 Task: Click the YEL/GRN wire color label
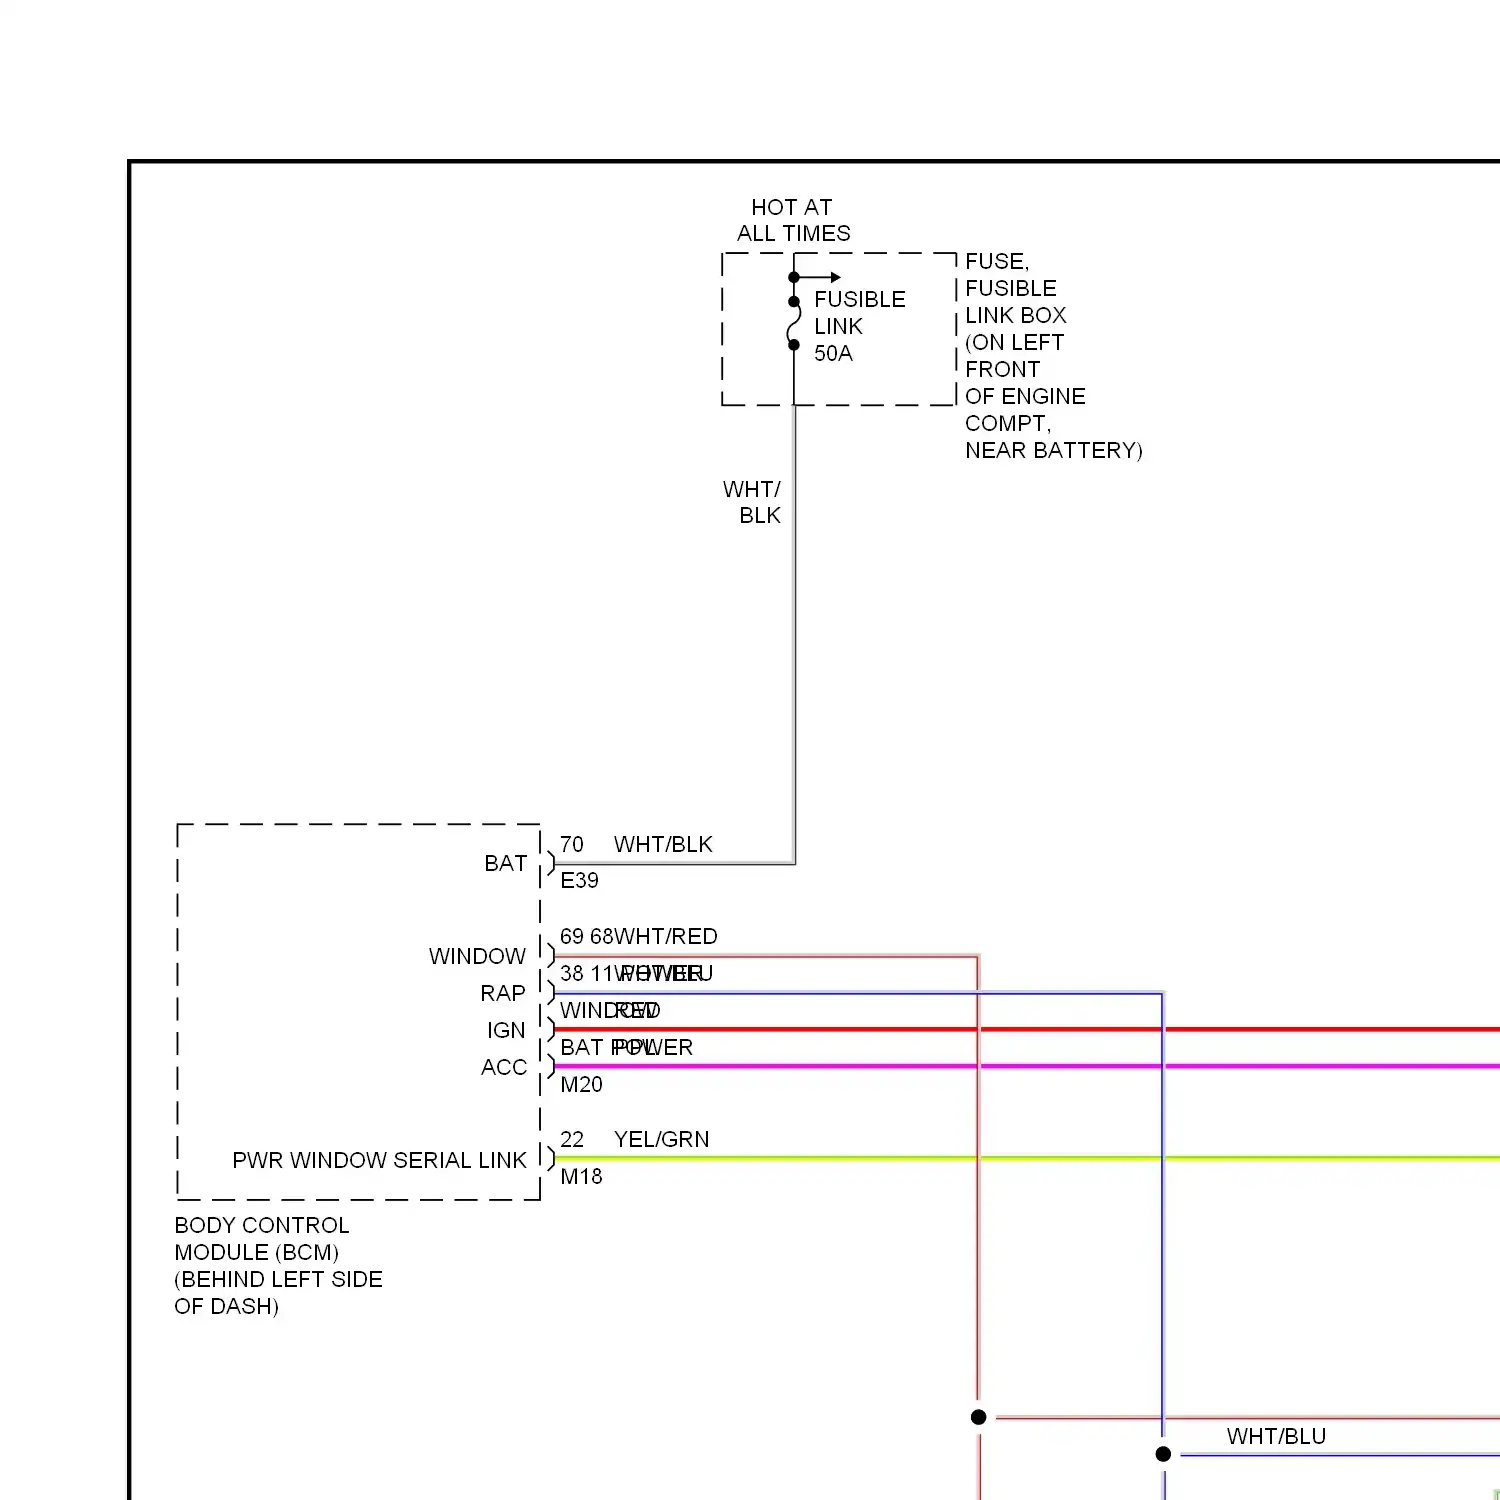click(661, 1139)
